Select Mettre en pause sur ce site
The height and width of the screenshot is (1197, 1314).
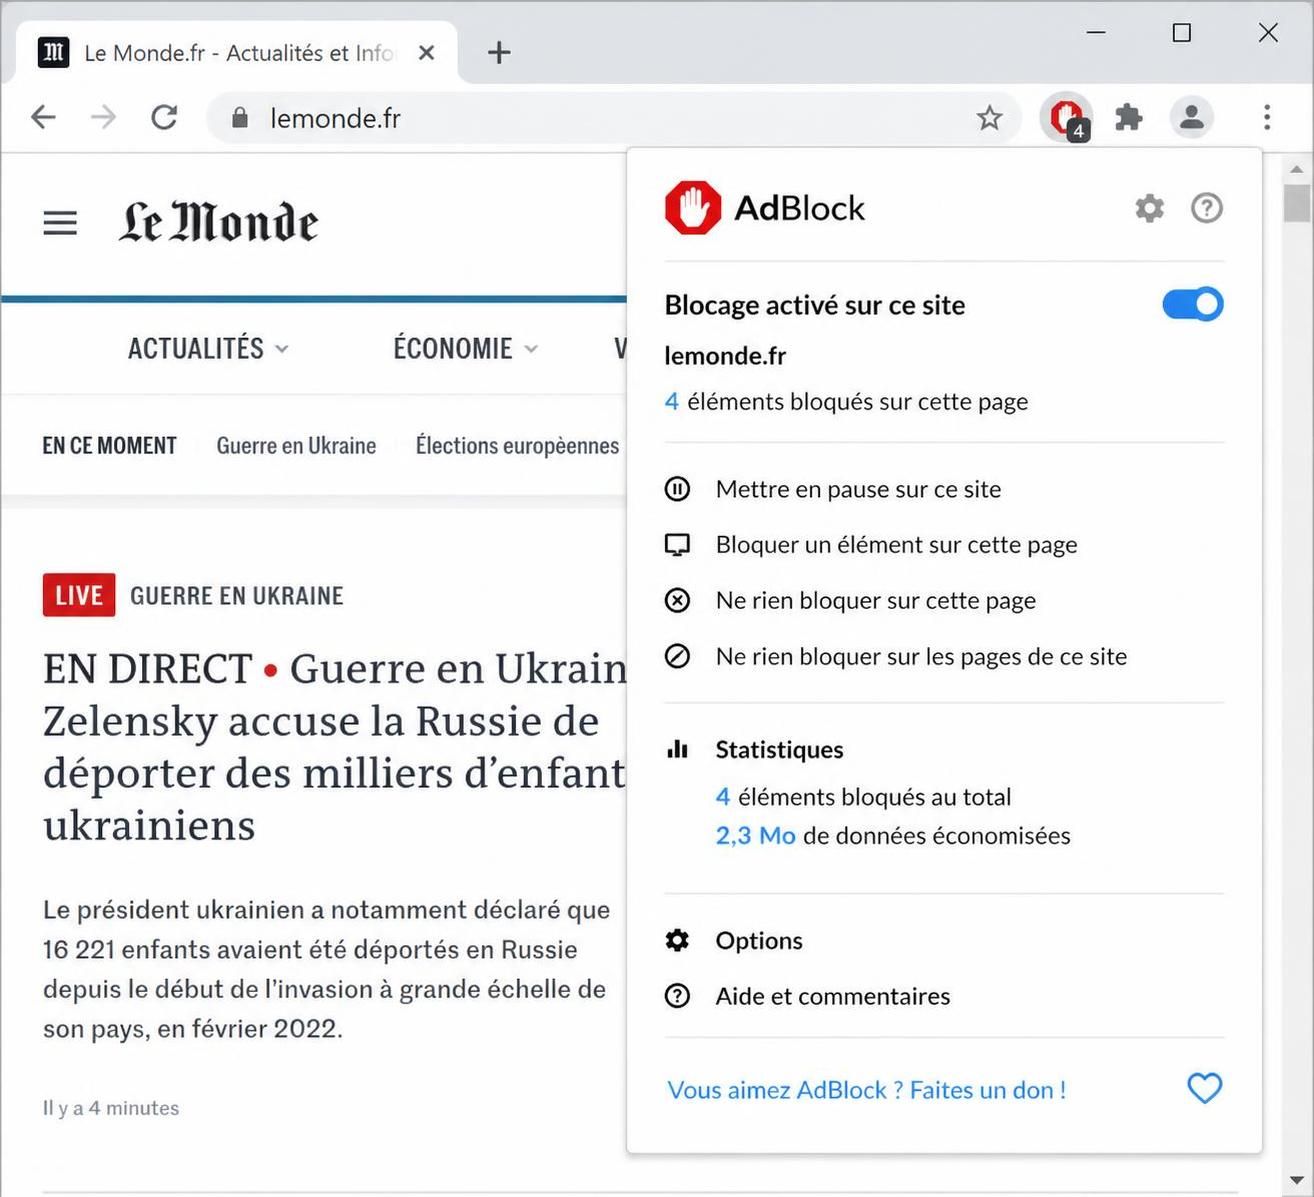pos(858,489)
